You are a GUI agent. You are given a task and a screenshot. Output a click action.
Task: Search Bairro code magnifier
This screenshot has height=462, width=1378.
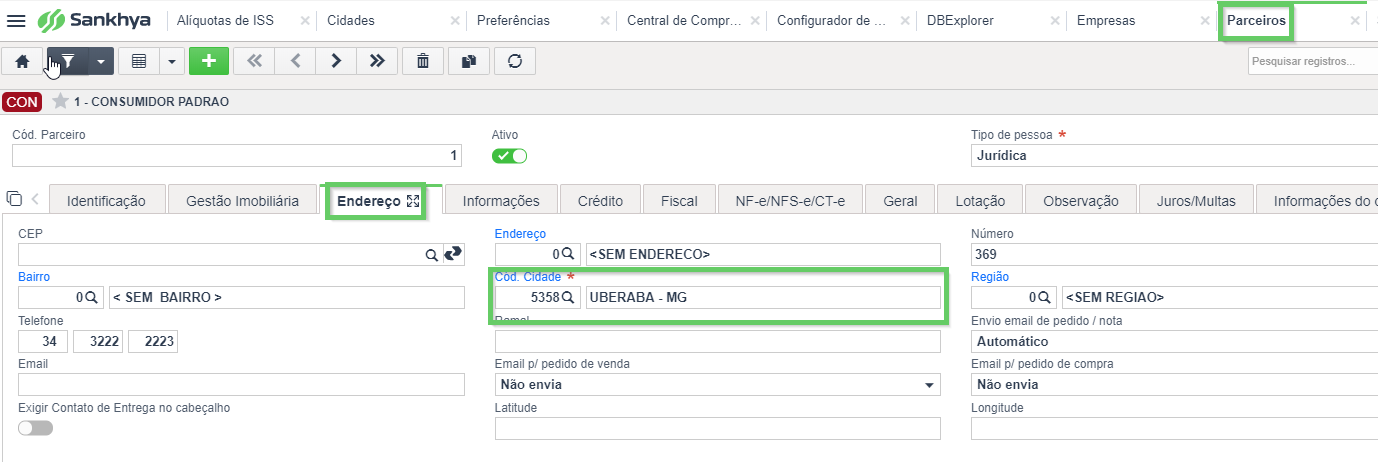point(90,298)
